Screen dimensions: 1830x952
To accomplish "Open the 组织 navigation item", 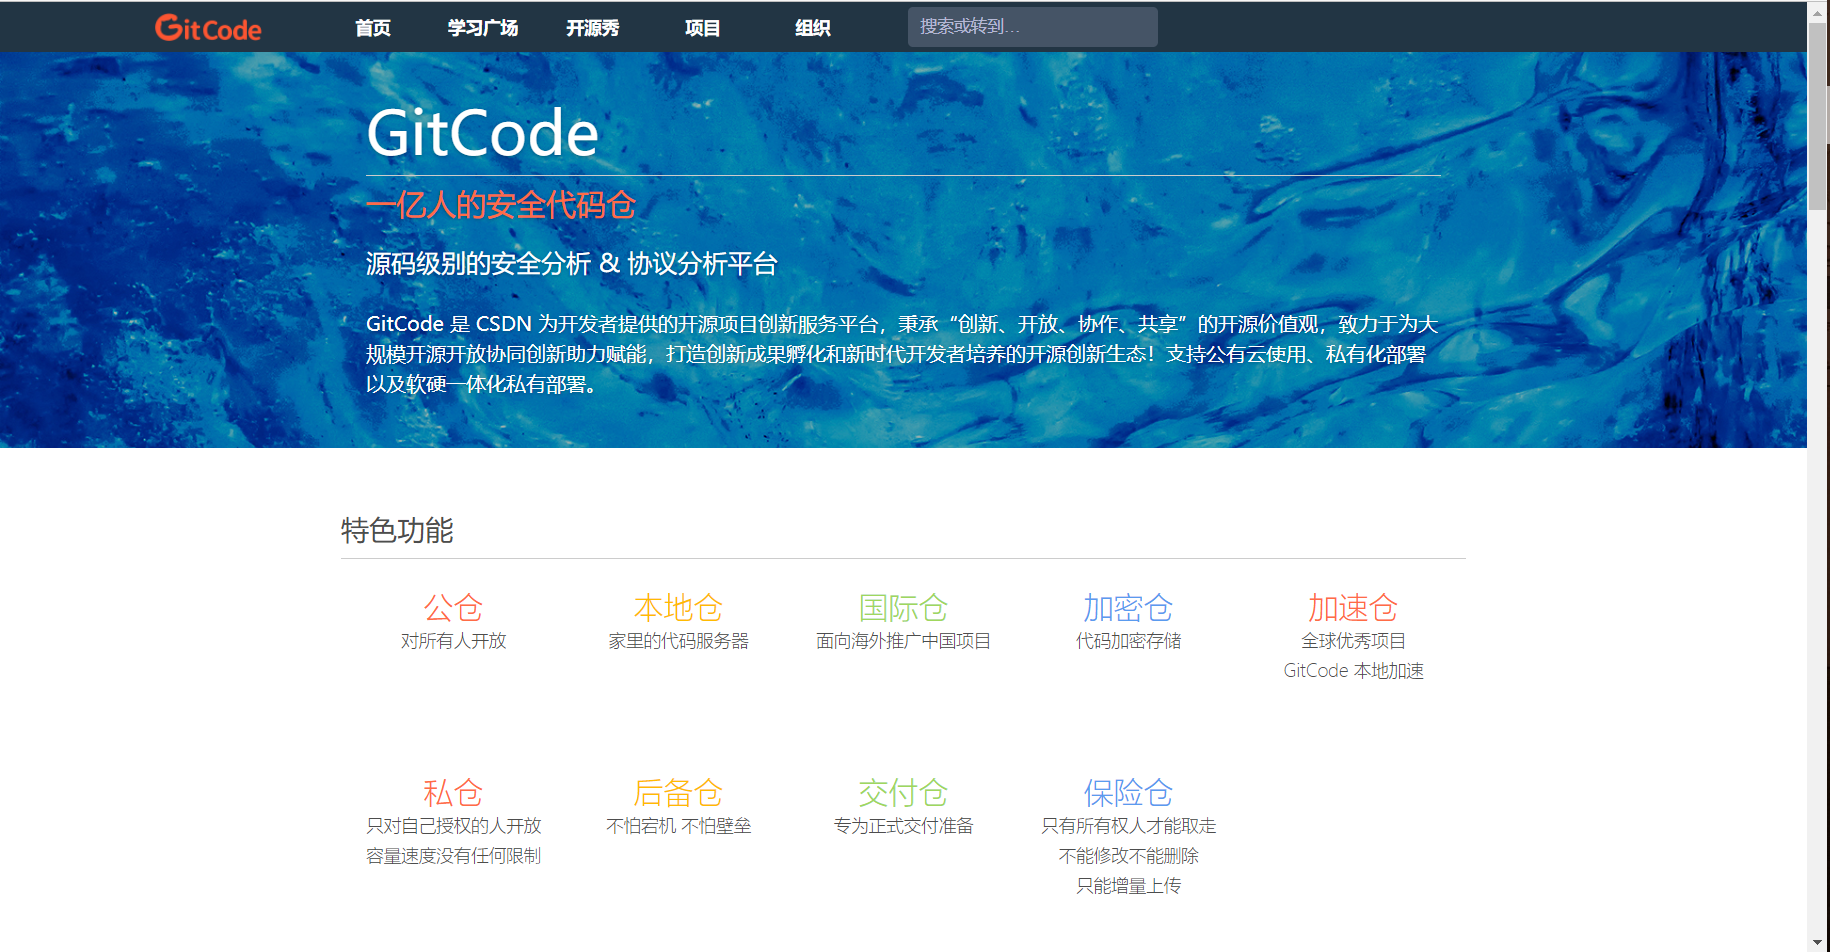I will pyautogui.click(x=813, y=28).
